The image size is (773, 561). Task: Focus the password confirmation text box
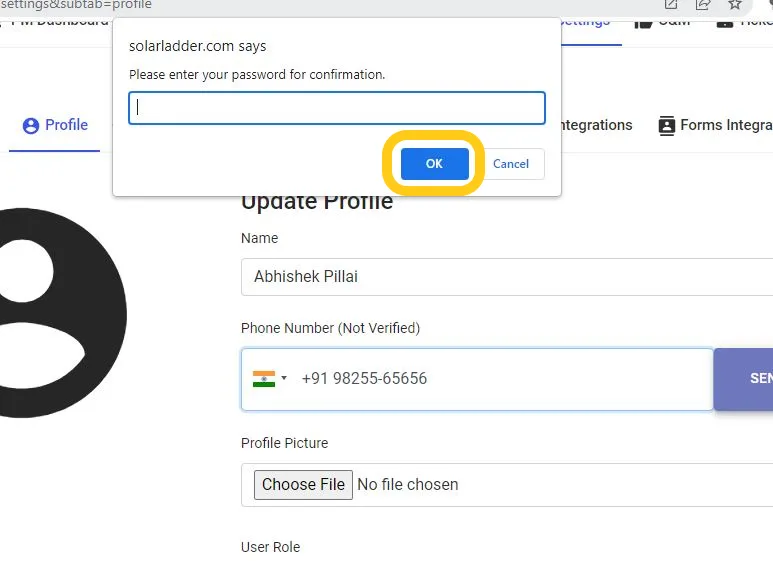tap(336, 108)
